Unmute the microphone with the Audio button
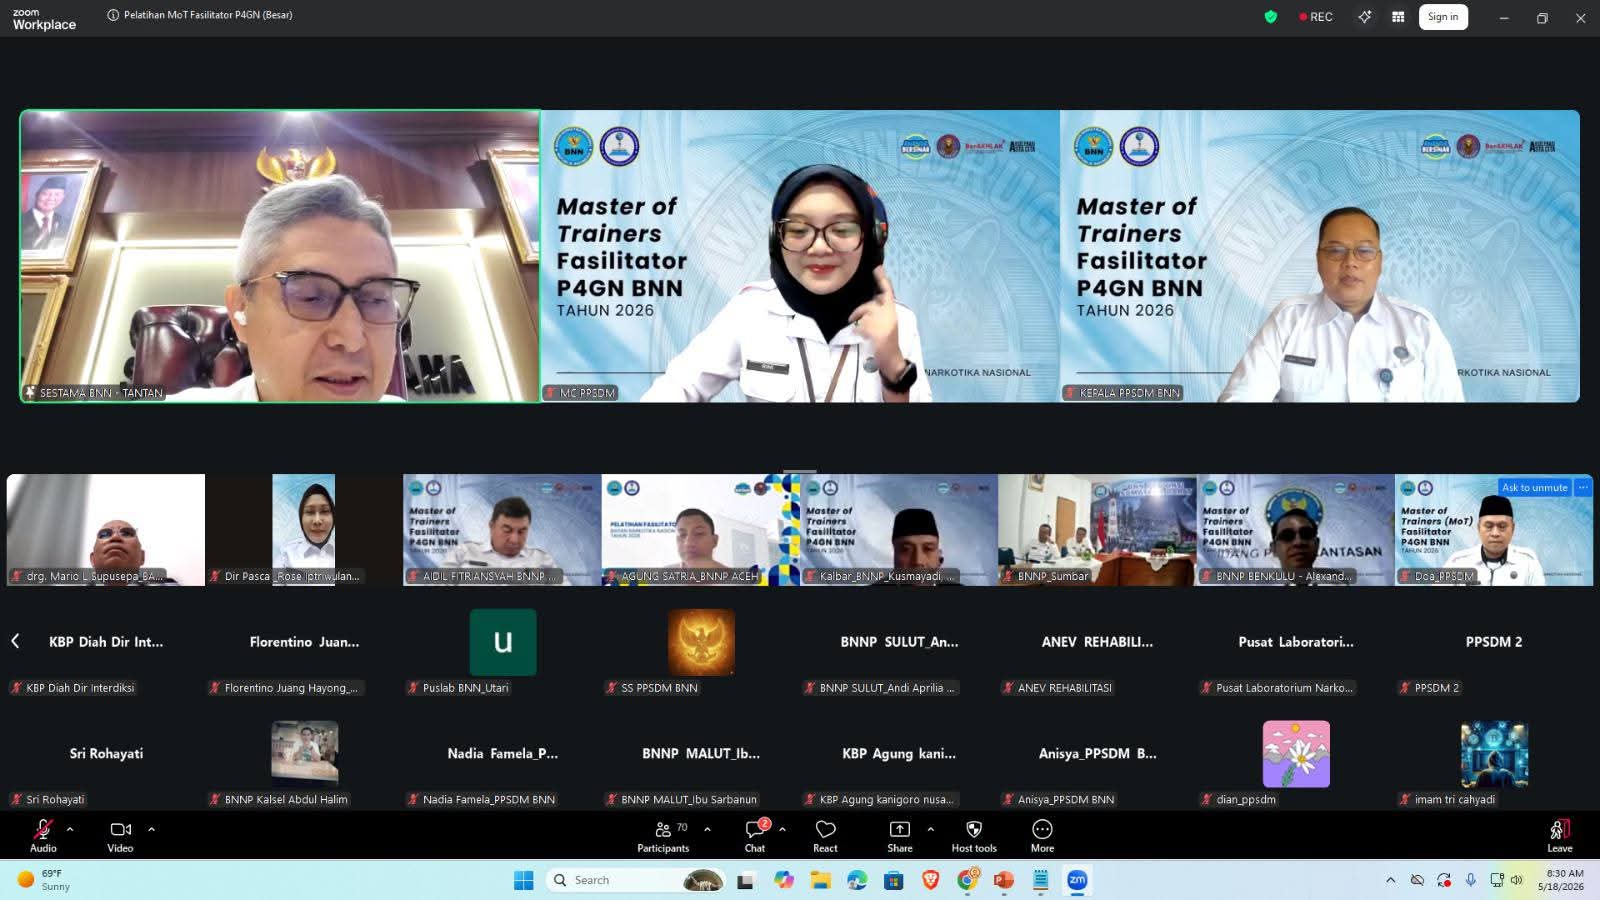 pyautogui.click(x=43, y=836)
